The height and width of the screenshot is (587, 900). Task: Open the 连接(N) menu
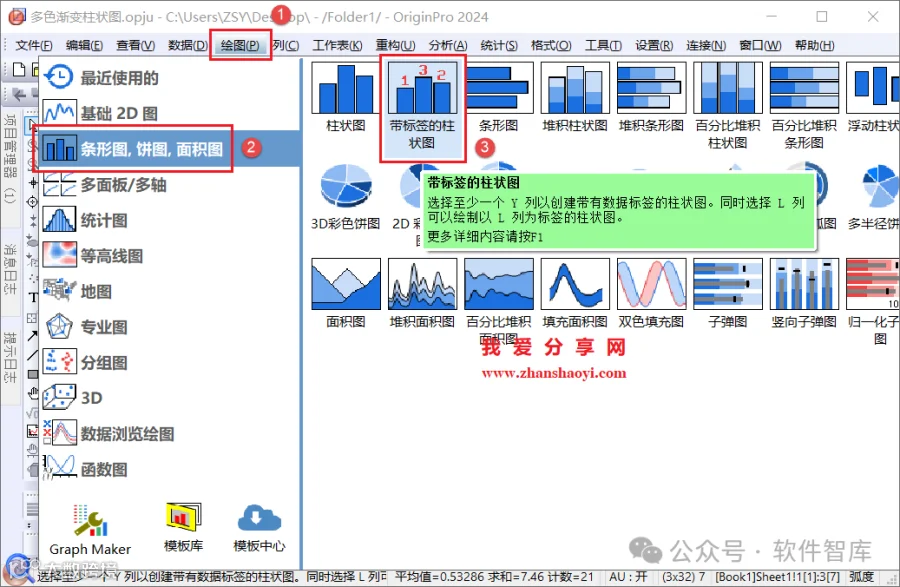click(x=706, y=45)
